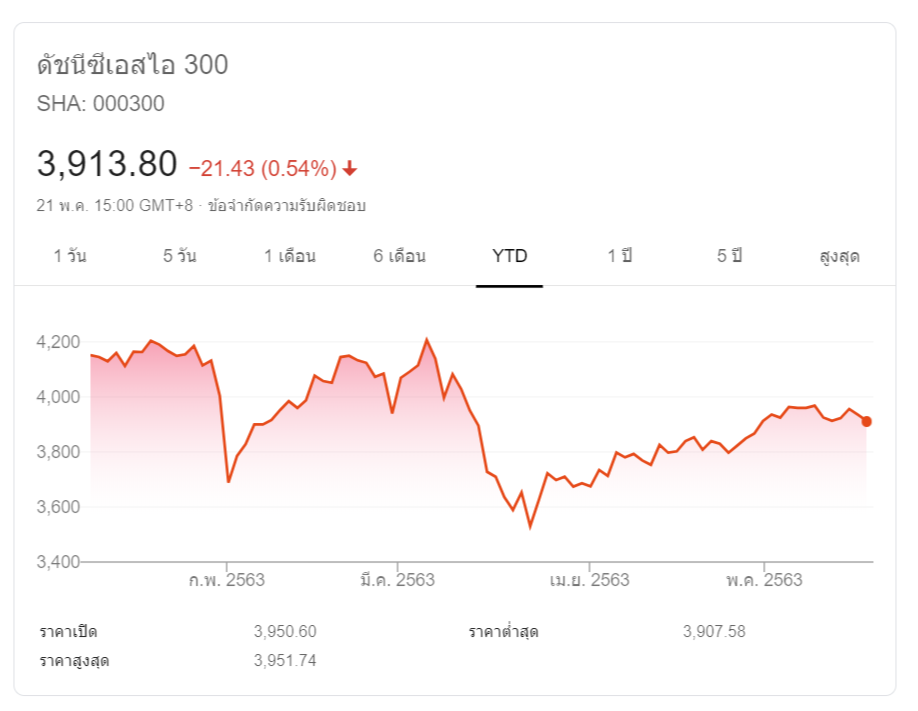
Task: Show the สูงสุด maximum range
Action: point(839,256)
